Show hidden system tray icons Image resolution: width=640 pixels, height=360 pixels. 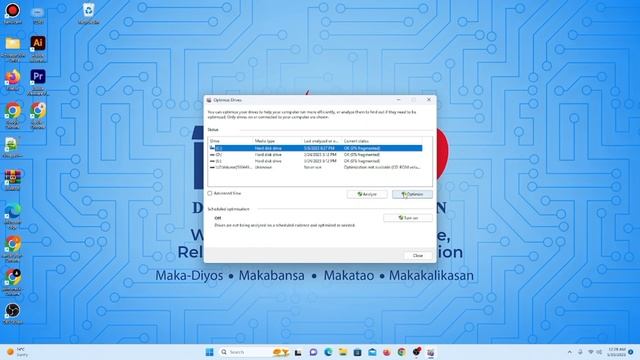pyautogui.click(x=570, y=352)
